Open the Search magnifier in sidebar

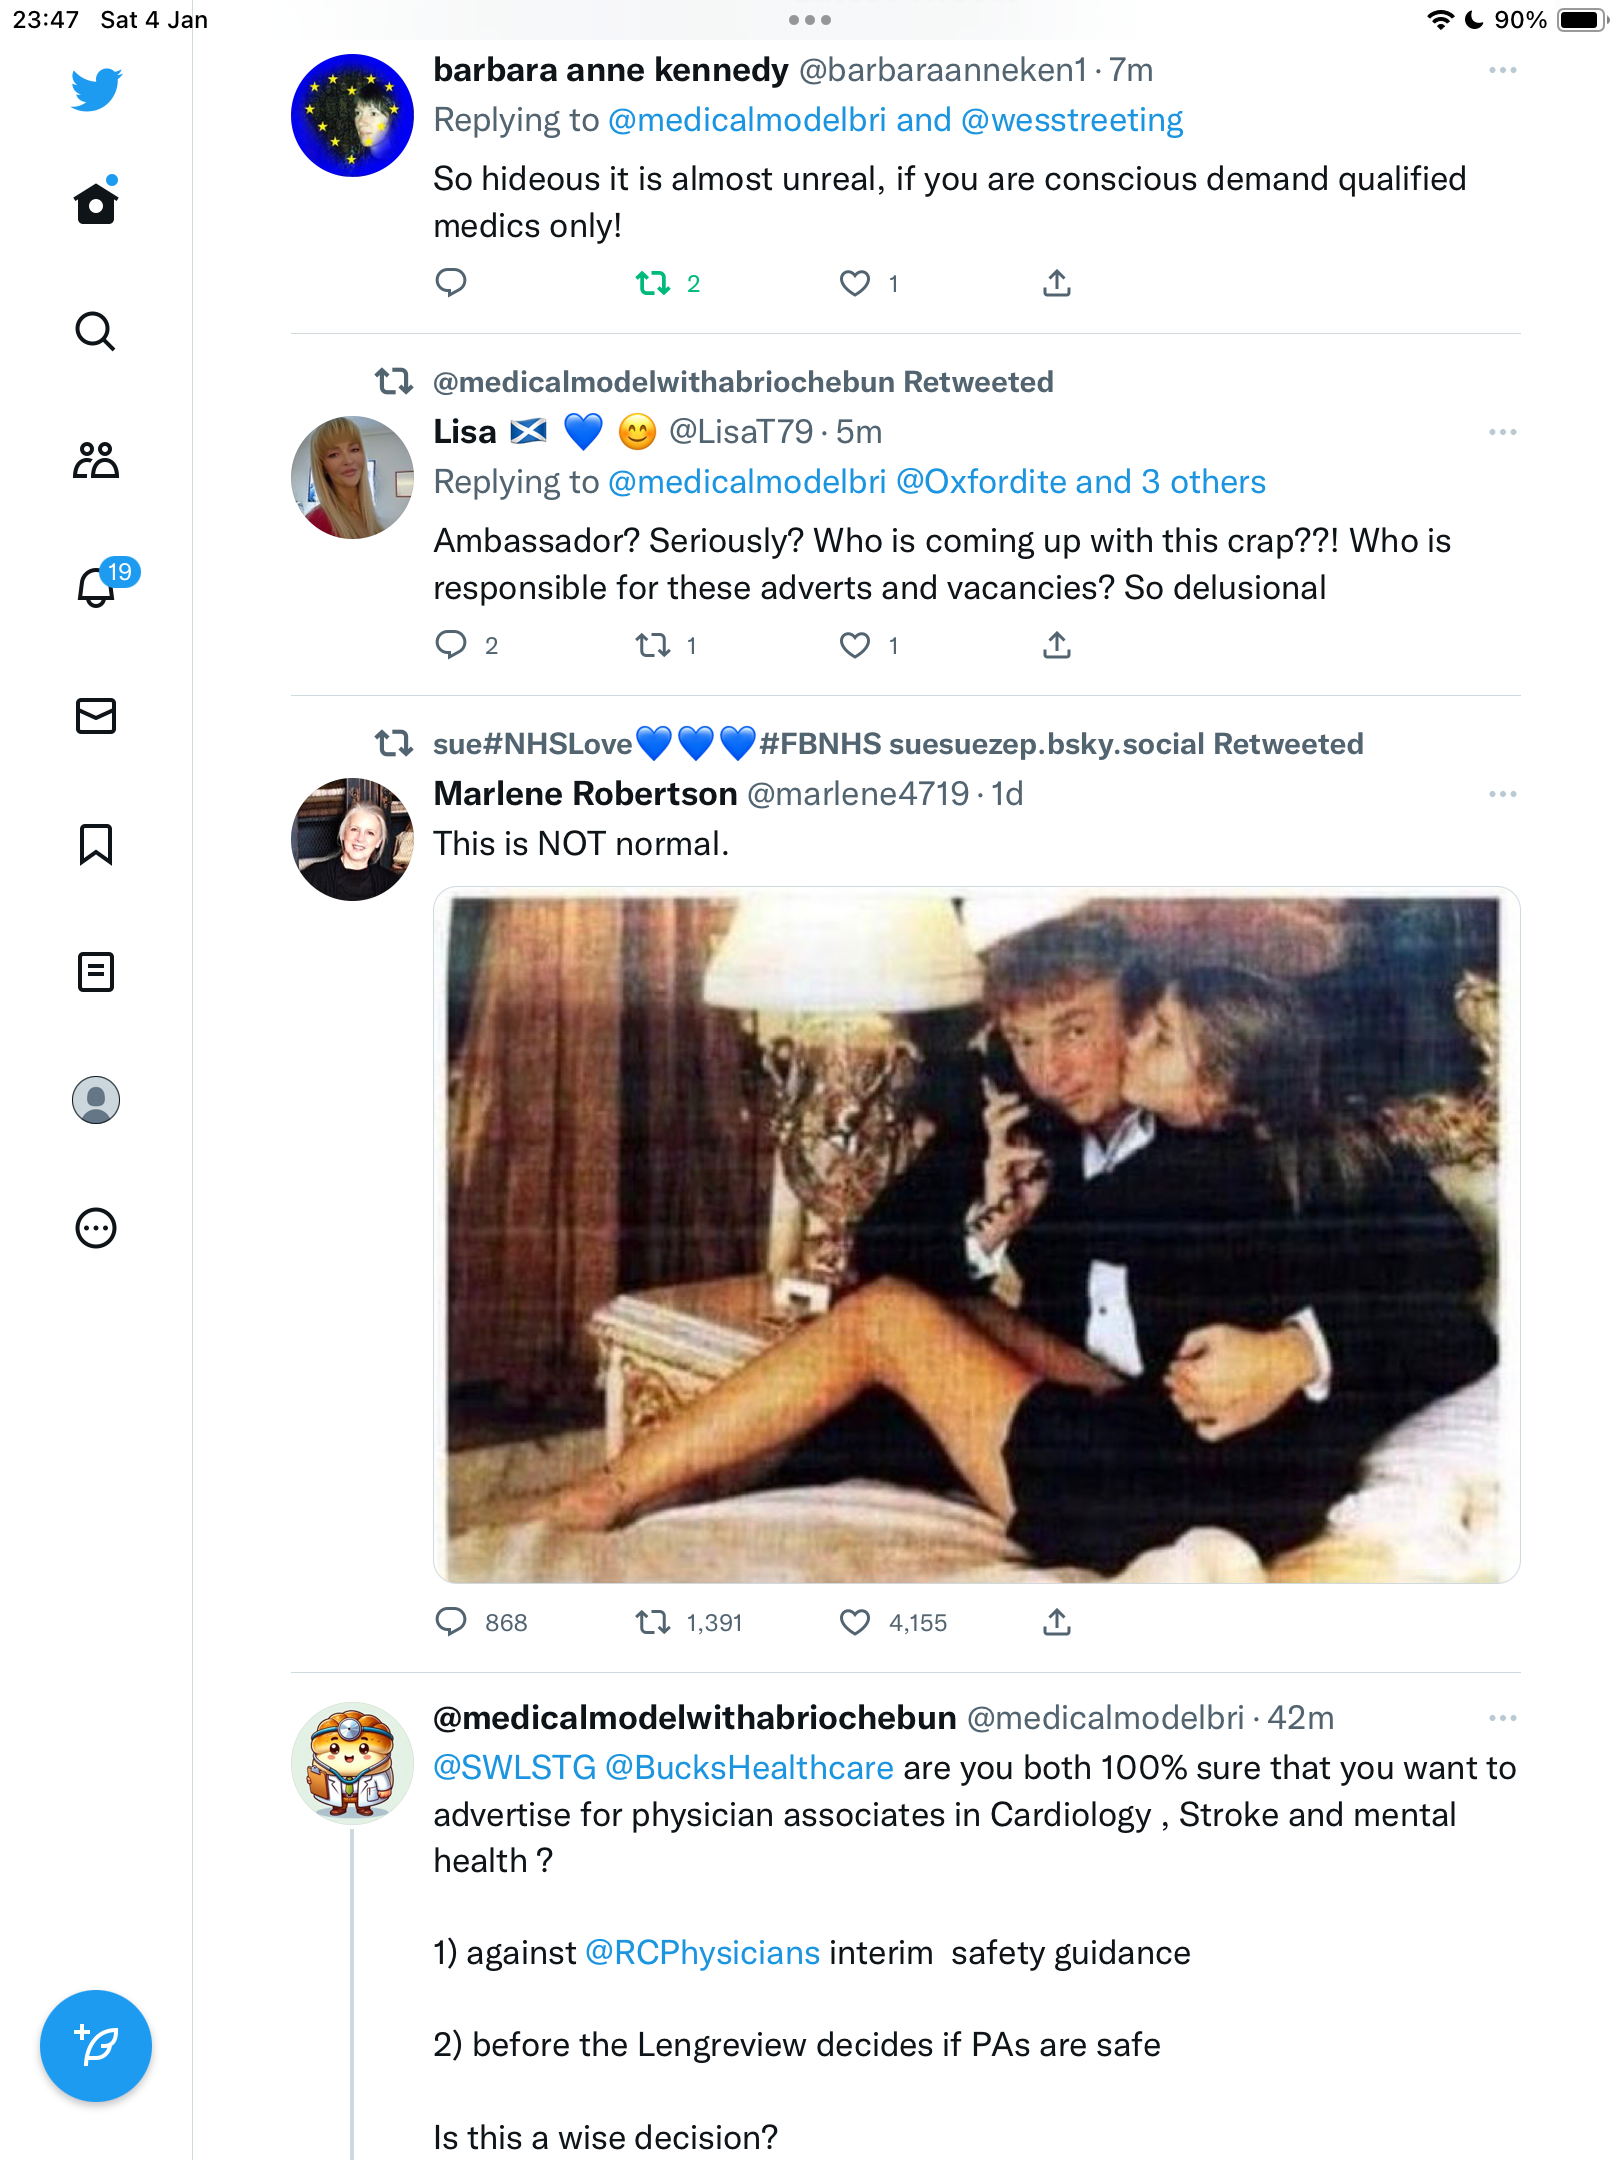point(96,331)
